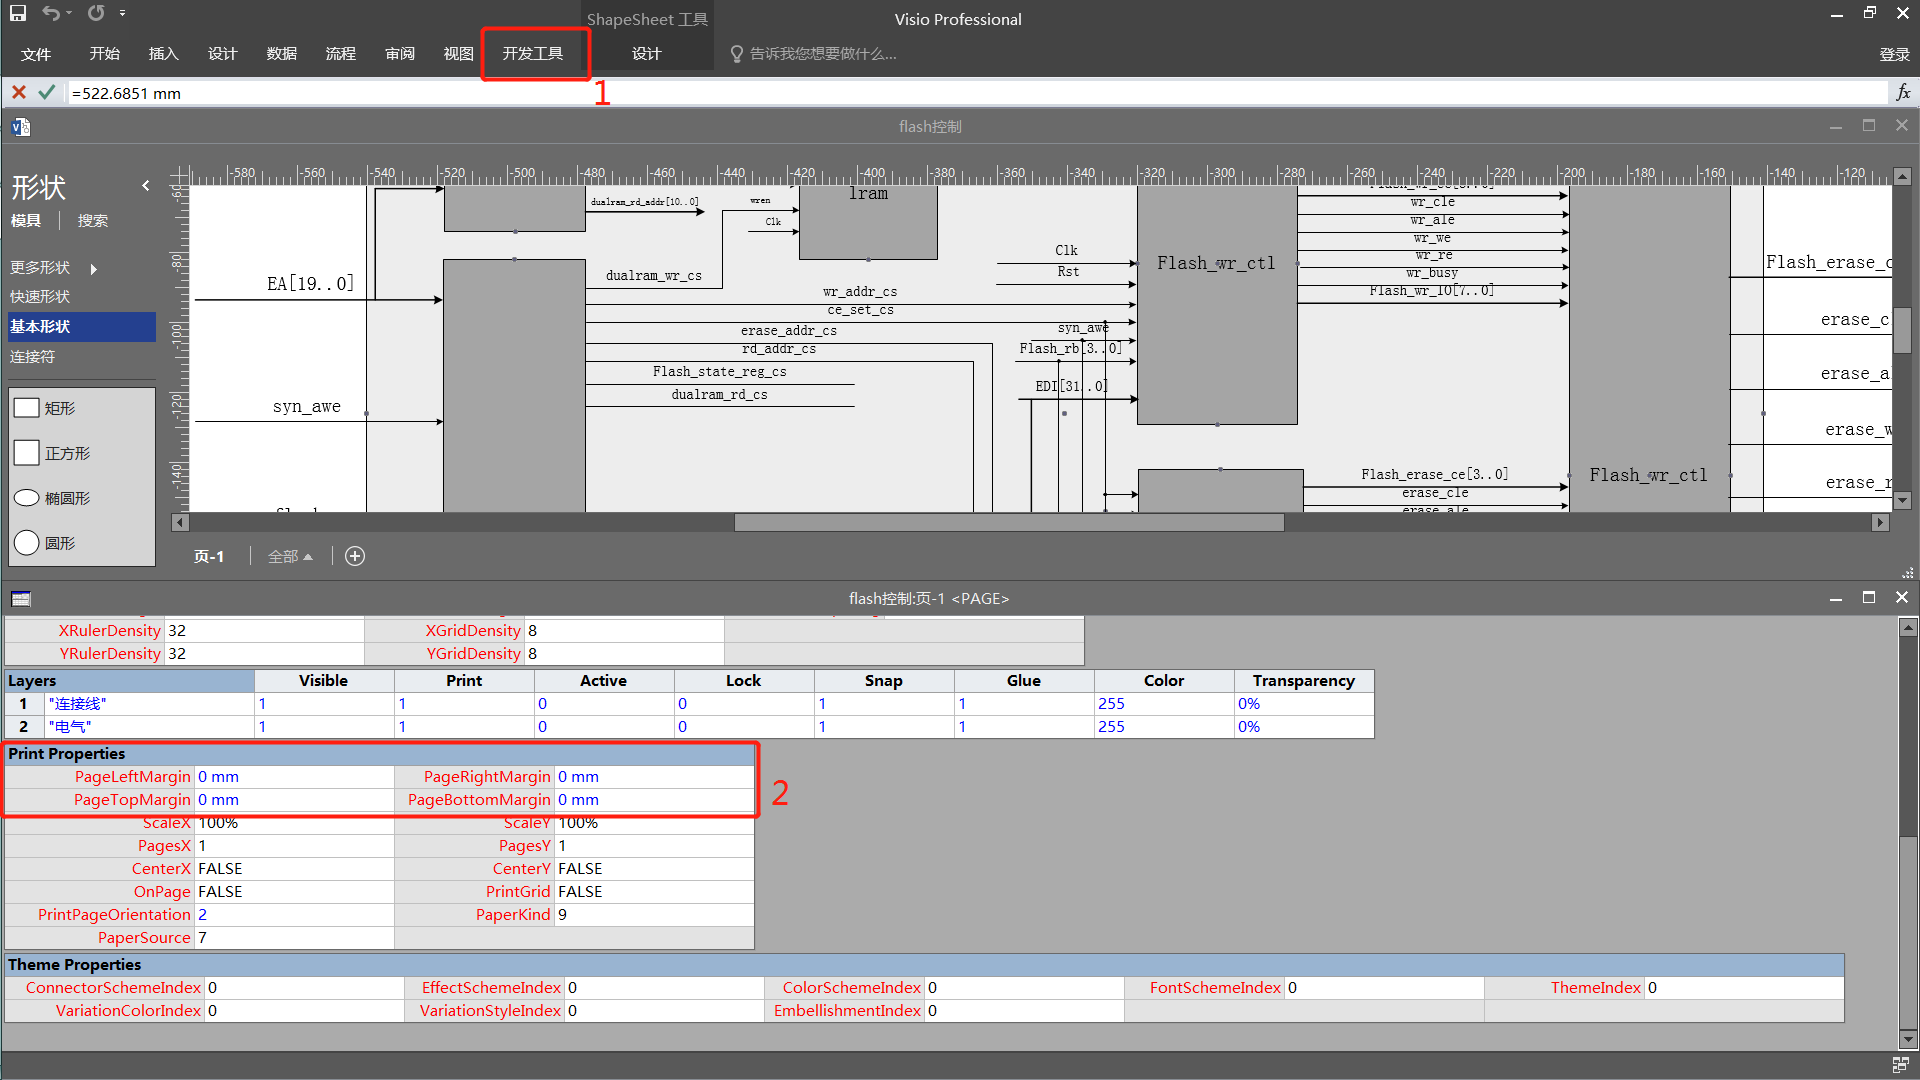Click the Save icon in quick access toolbar

pos(18,13)
